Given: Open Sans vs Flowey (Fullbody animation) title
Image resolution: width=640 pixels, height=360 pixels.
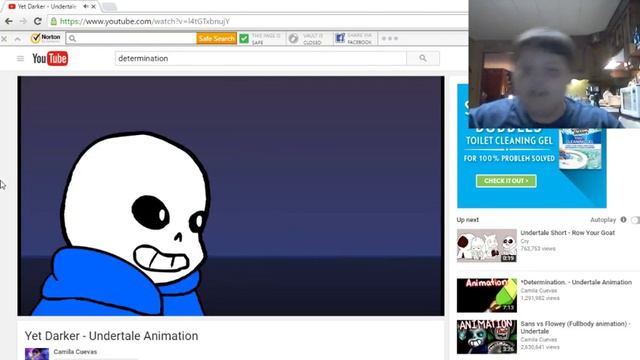Looking at the screenshot, I should (575, 327).
